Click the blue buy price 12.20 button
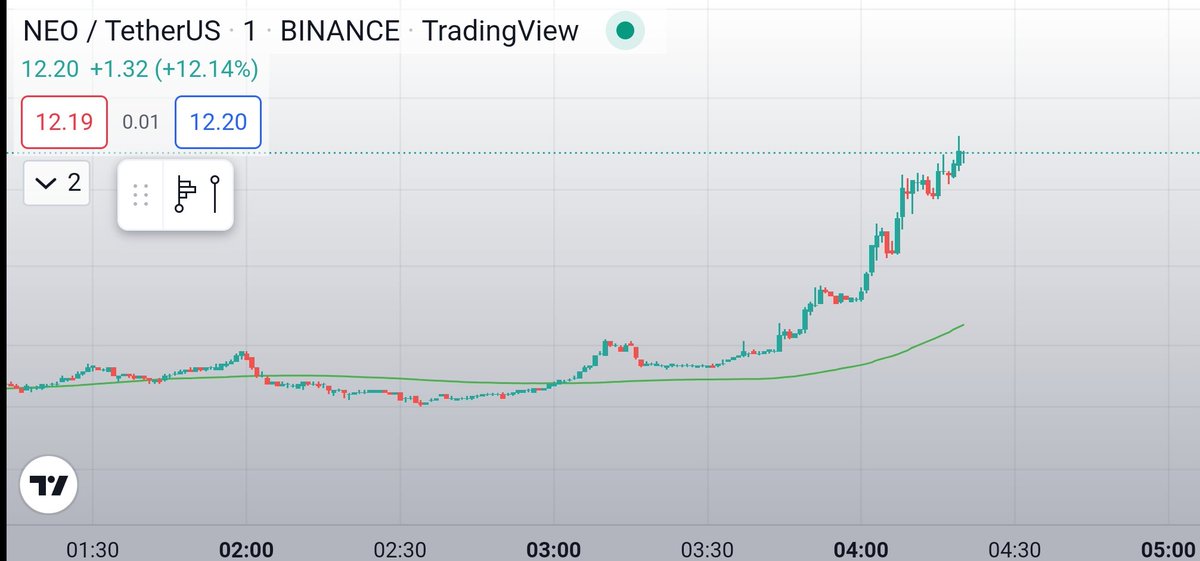The image size is (1200, 561). point(218,122)
